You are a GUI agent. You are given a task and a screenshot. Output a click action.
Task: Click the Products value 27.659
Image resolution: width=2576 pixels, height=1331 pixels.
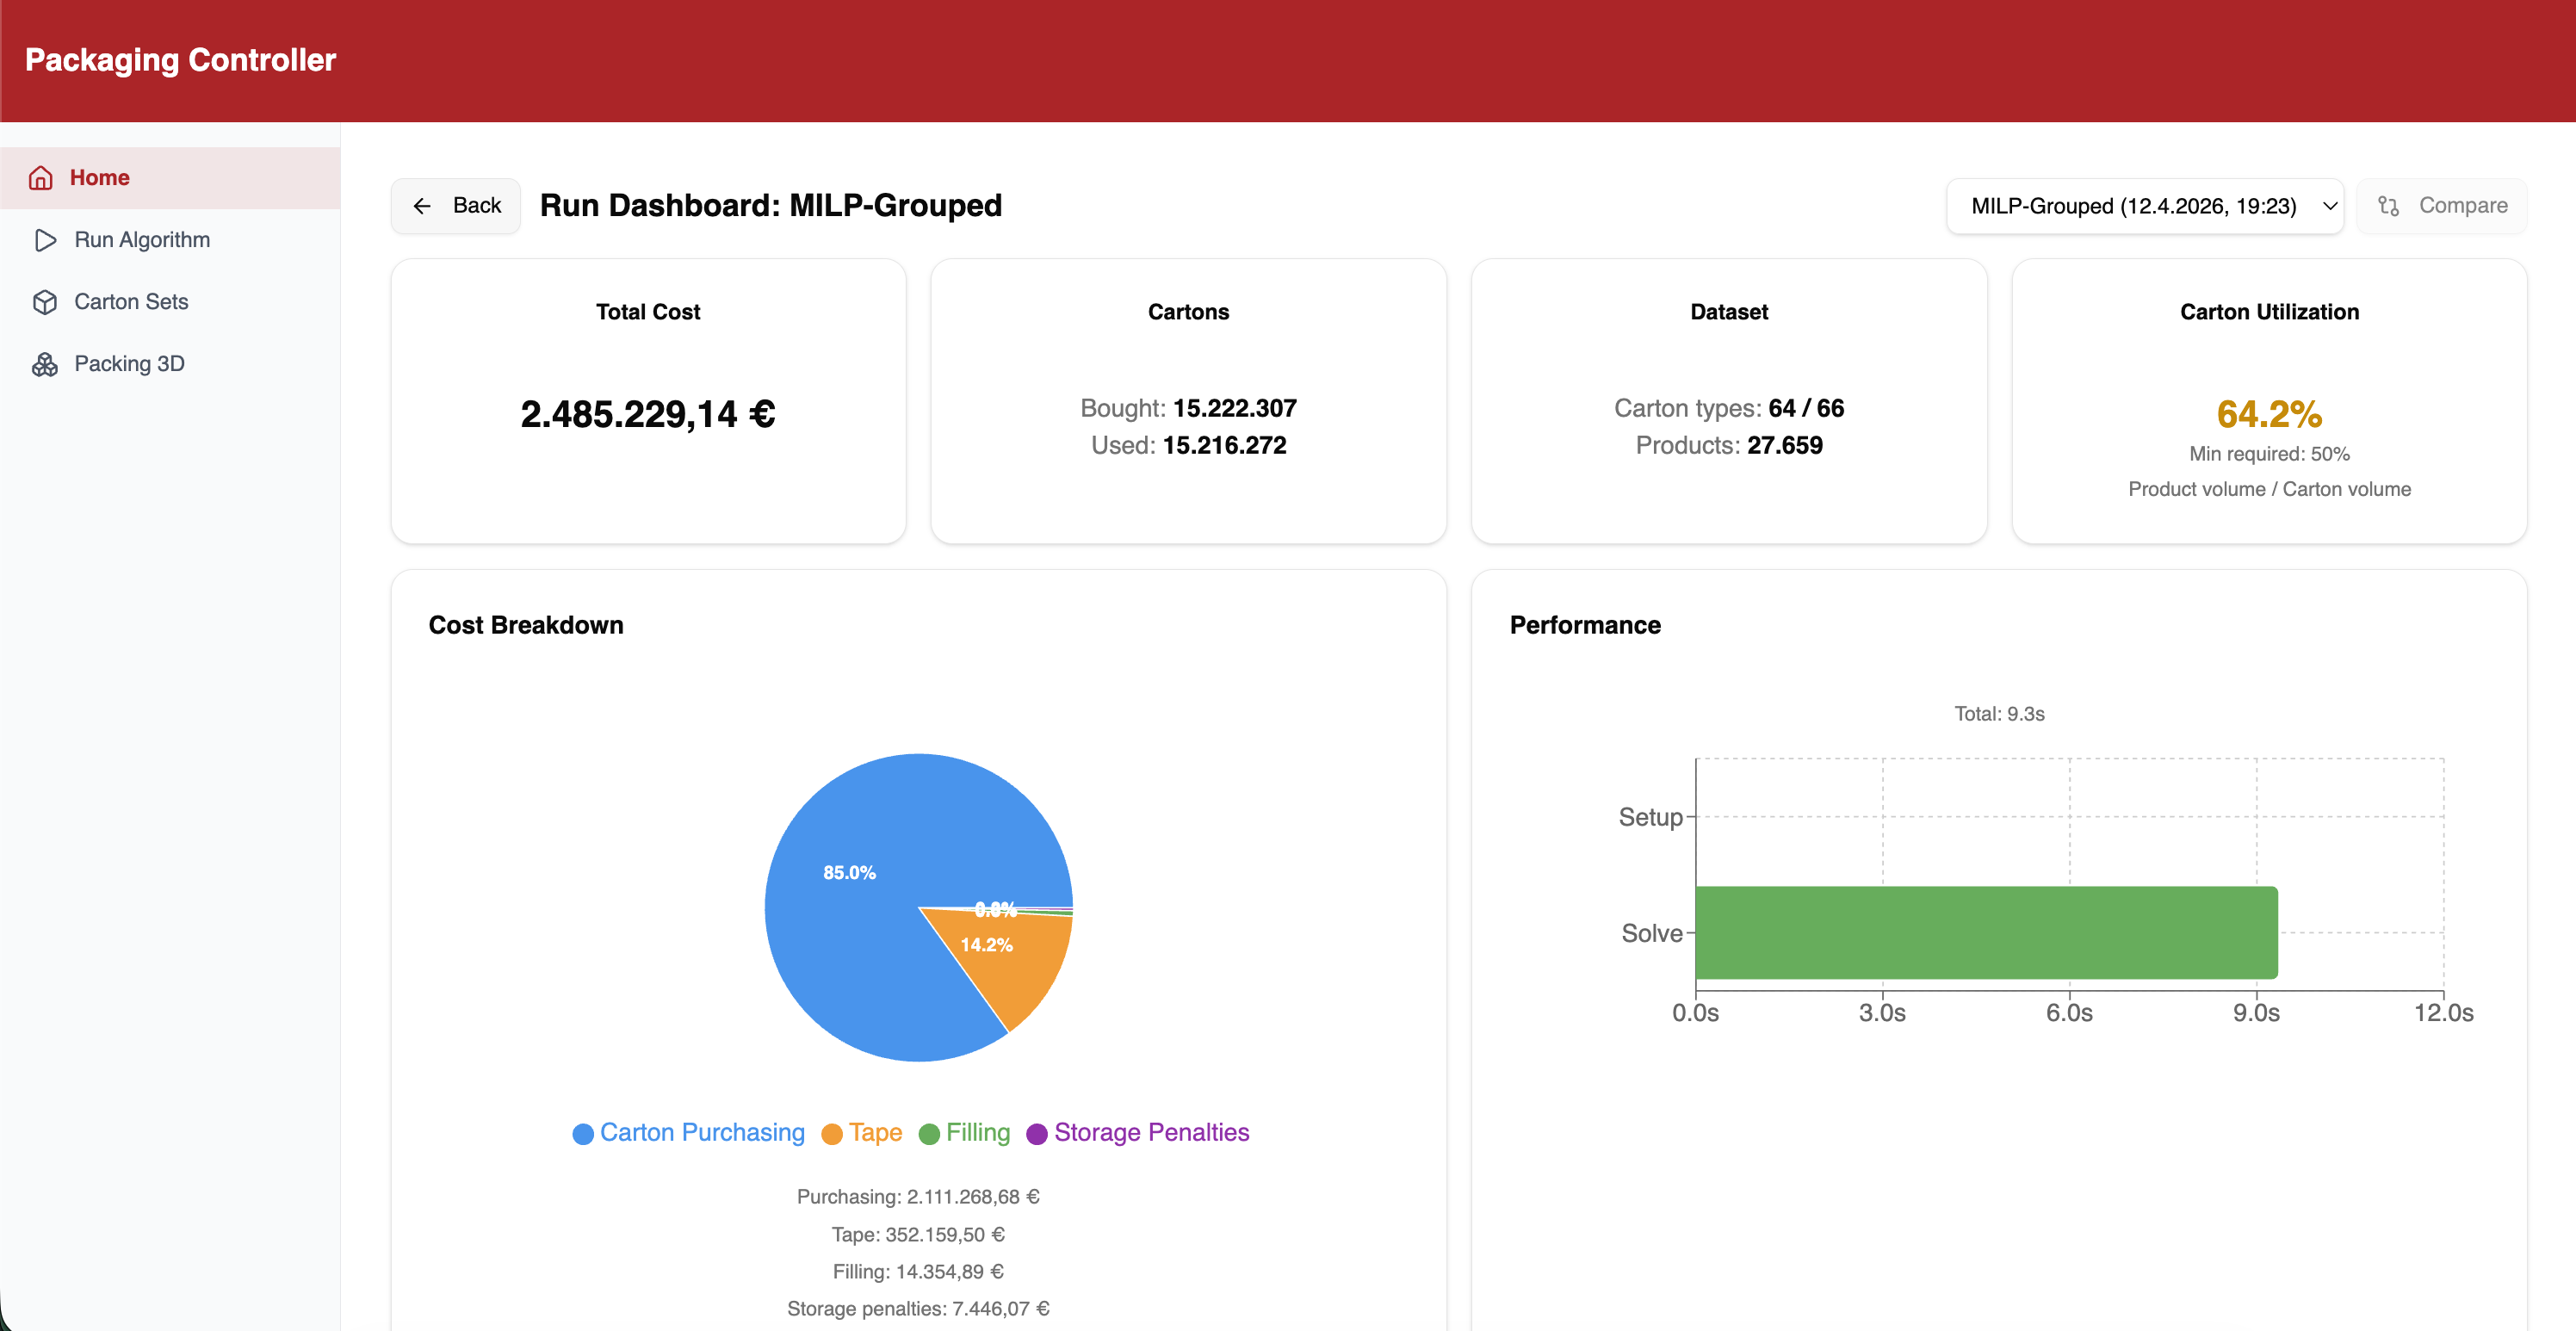pyautogui.click(x=1785, y=445)
